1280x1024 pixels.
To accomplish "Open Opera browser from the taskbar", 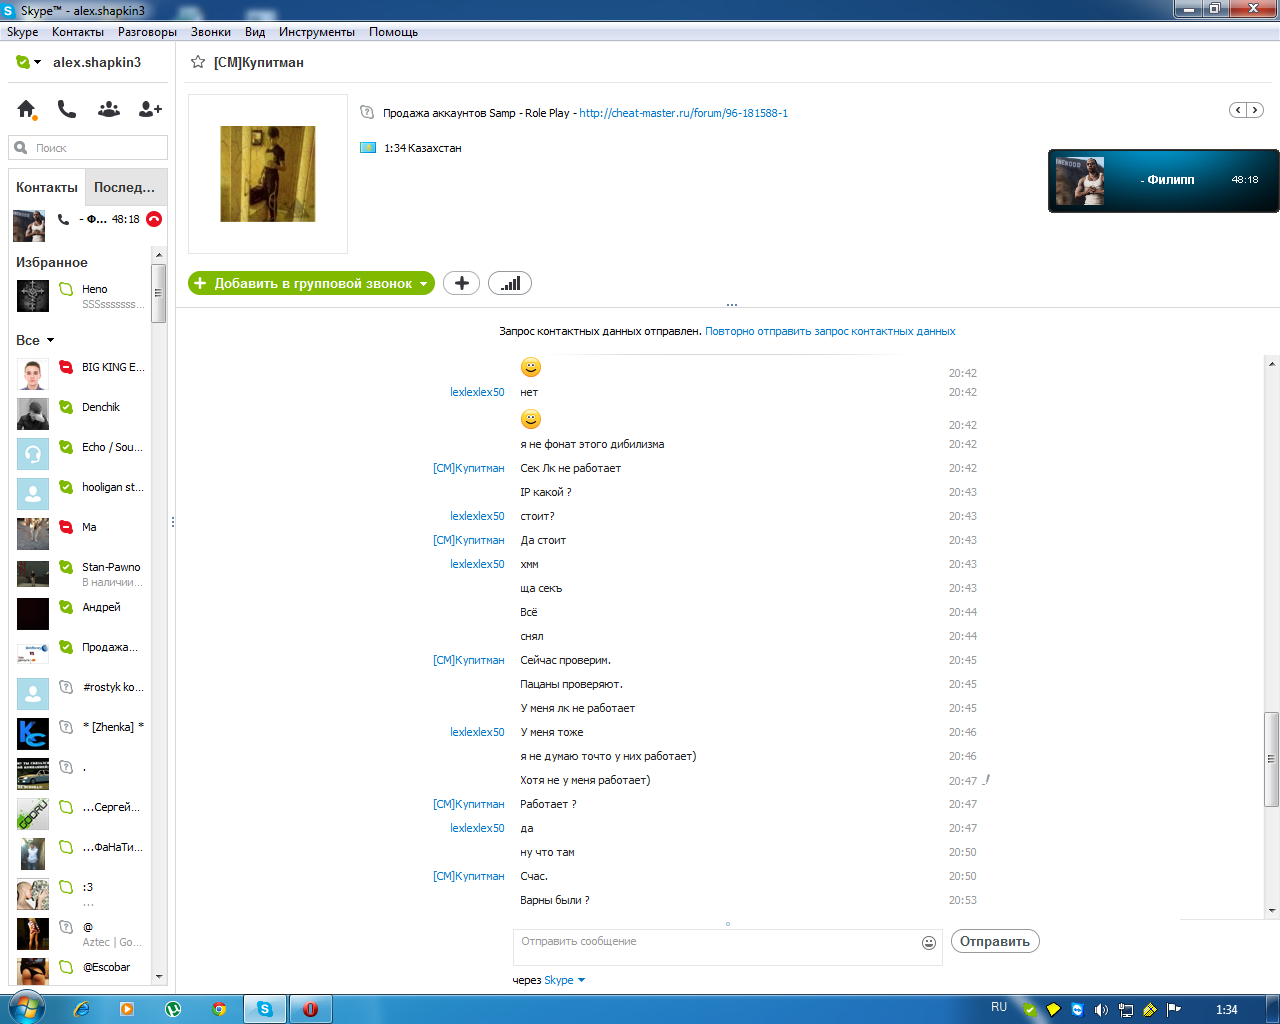I will click(x=311, y=1009).
